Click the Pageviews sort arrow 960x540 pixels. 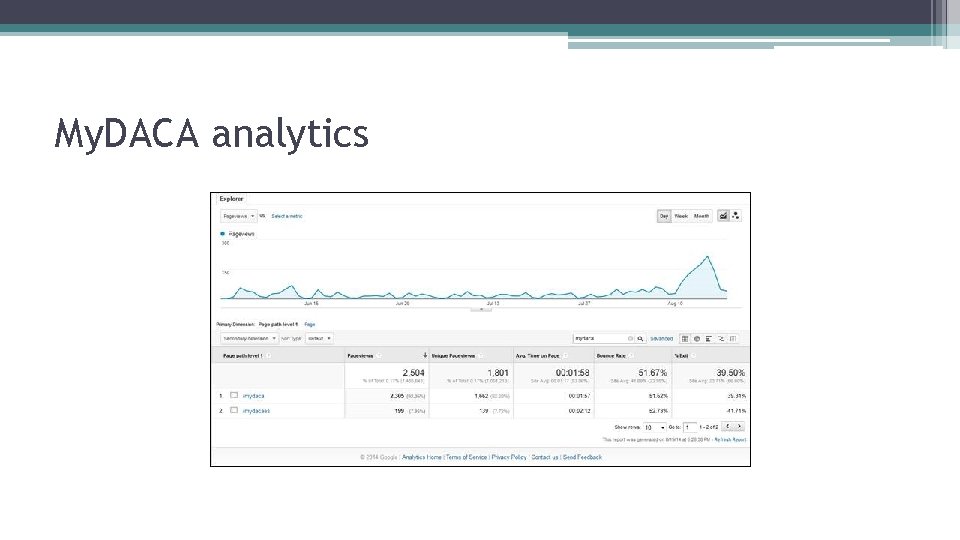click(x=425, y=356)
